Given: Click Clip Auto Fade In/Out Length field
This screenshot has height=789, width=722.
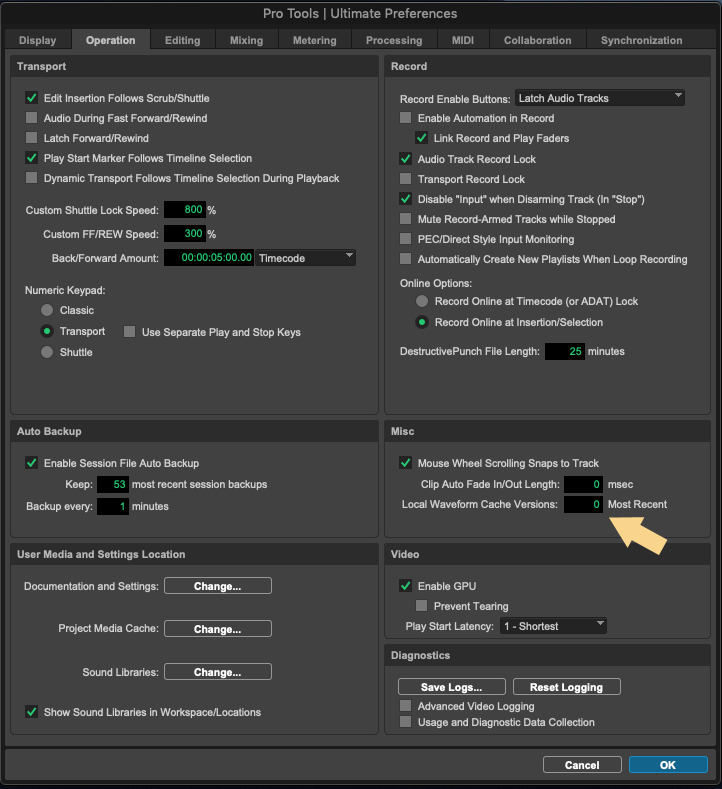Looking at the screenshot, I should pyautogui.click(x=584, y=484).
